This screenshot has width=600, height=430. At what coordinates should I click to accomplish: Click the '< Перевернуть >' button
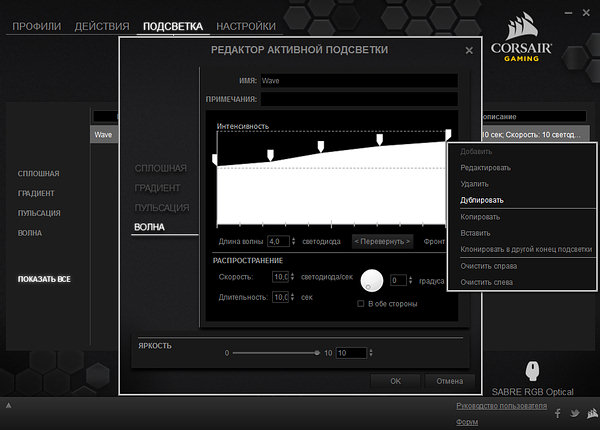(x=382, y=241)
